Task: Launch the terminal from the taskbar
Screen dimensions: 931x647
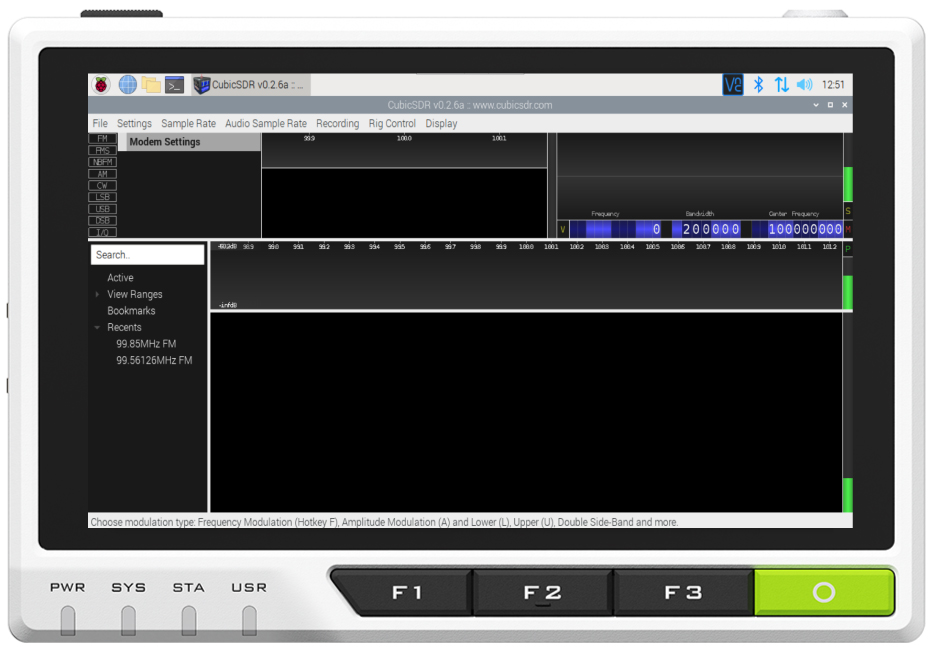Action: pyautogui.click(x=174, y=85)
